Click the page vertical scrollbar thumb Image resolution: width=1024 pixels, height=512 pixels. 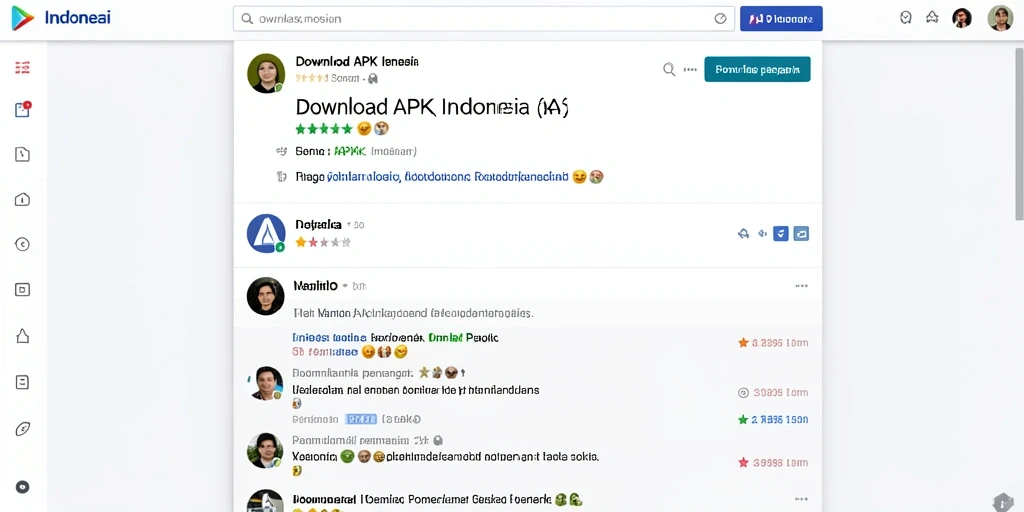coord(1019,133)
